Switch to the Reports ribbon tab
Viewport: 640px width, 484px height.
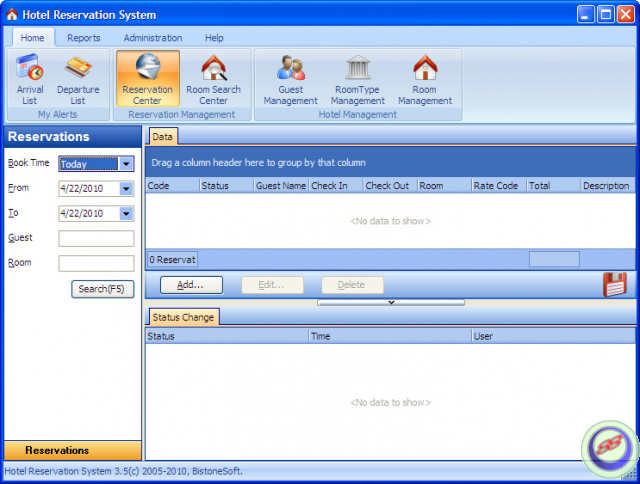pyautogui.click(x=84, y=38)
